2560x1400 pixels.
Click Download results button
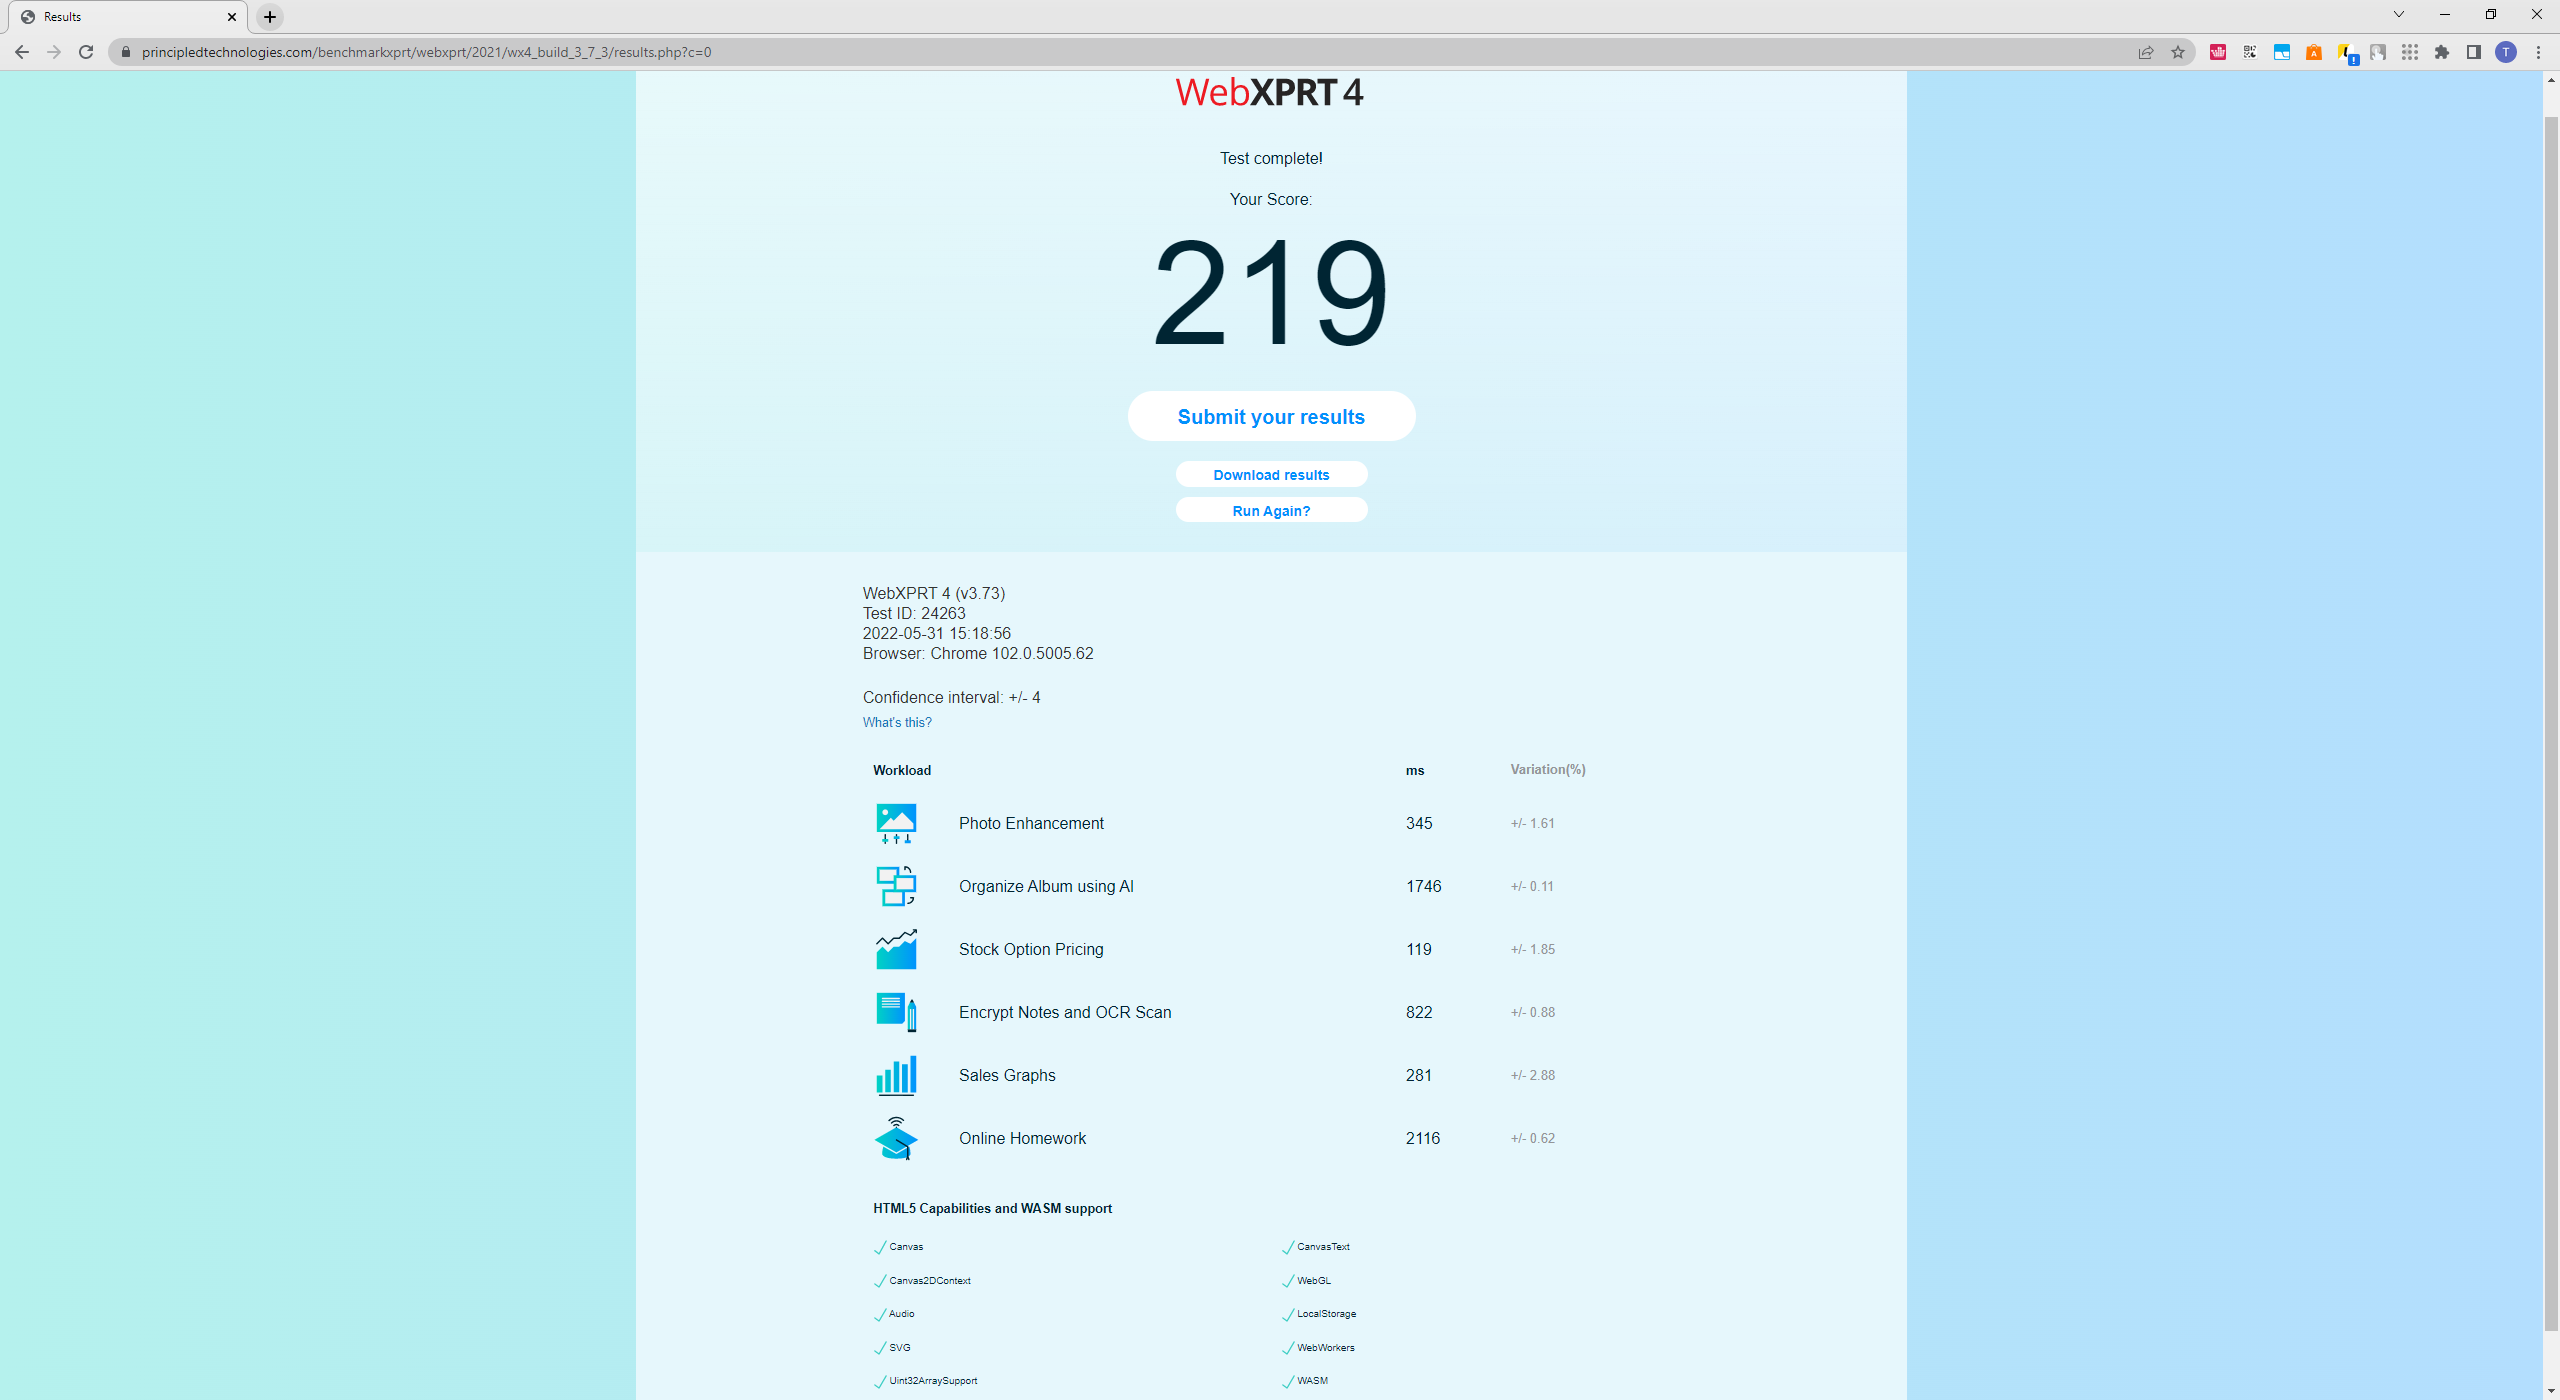pyautogui.click(x=1271, y=474)
